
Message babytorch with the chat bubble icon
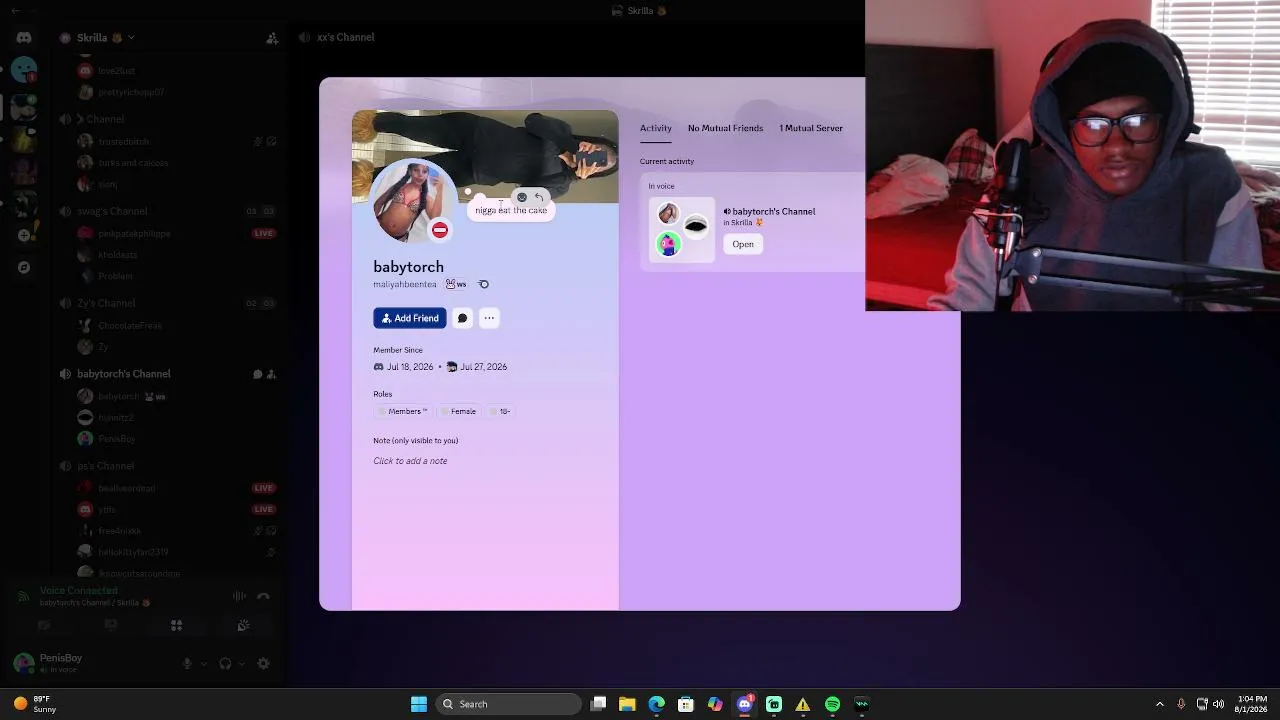[x=462, y=318]
